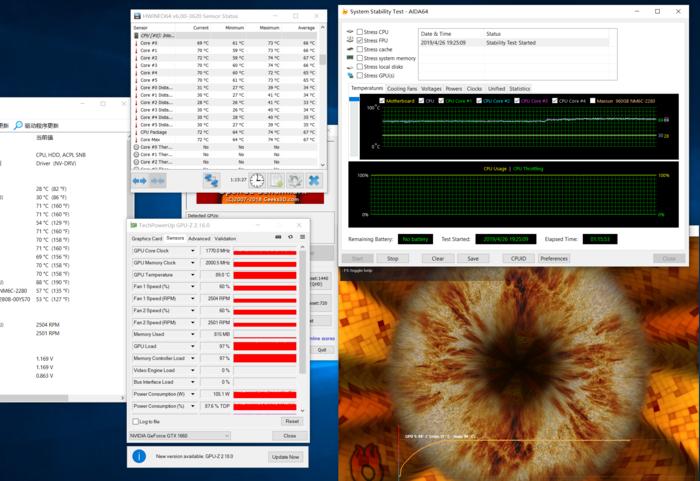700x481 pixels.
Task: Click Stop button in AIDA64 stability test
Action: click(392, 259)
